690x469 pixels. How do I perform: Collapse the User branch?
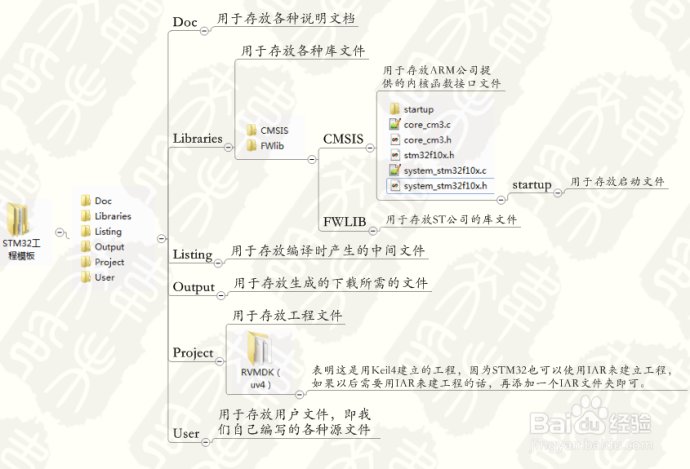coord(206,442)
